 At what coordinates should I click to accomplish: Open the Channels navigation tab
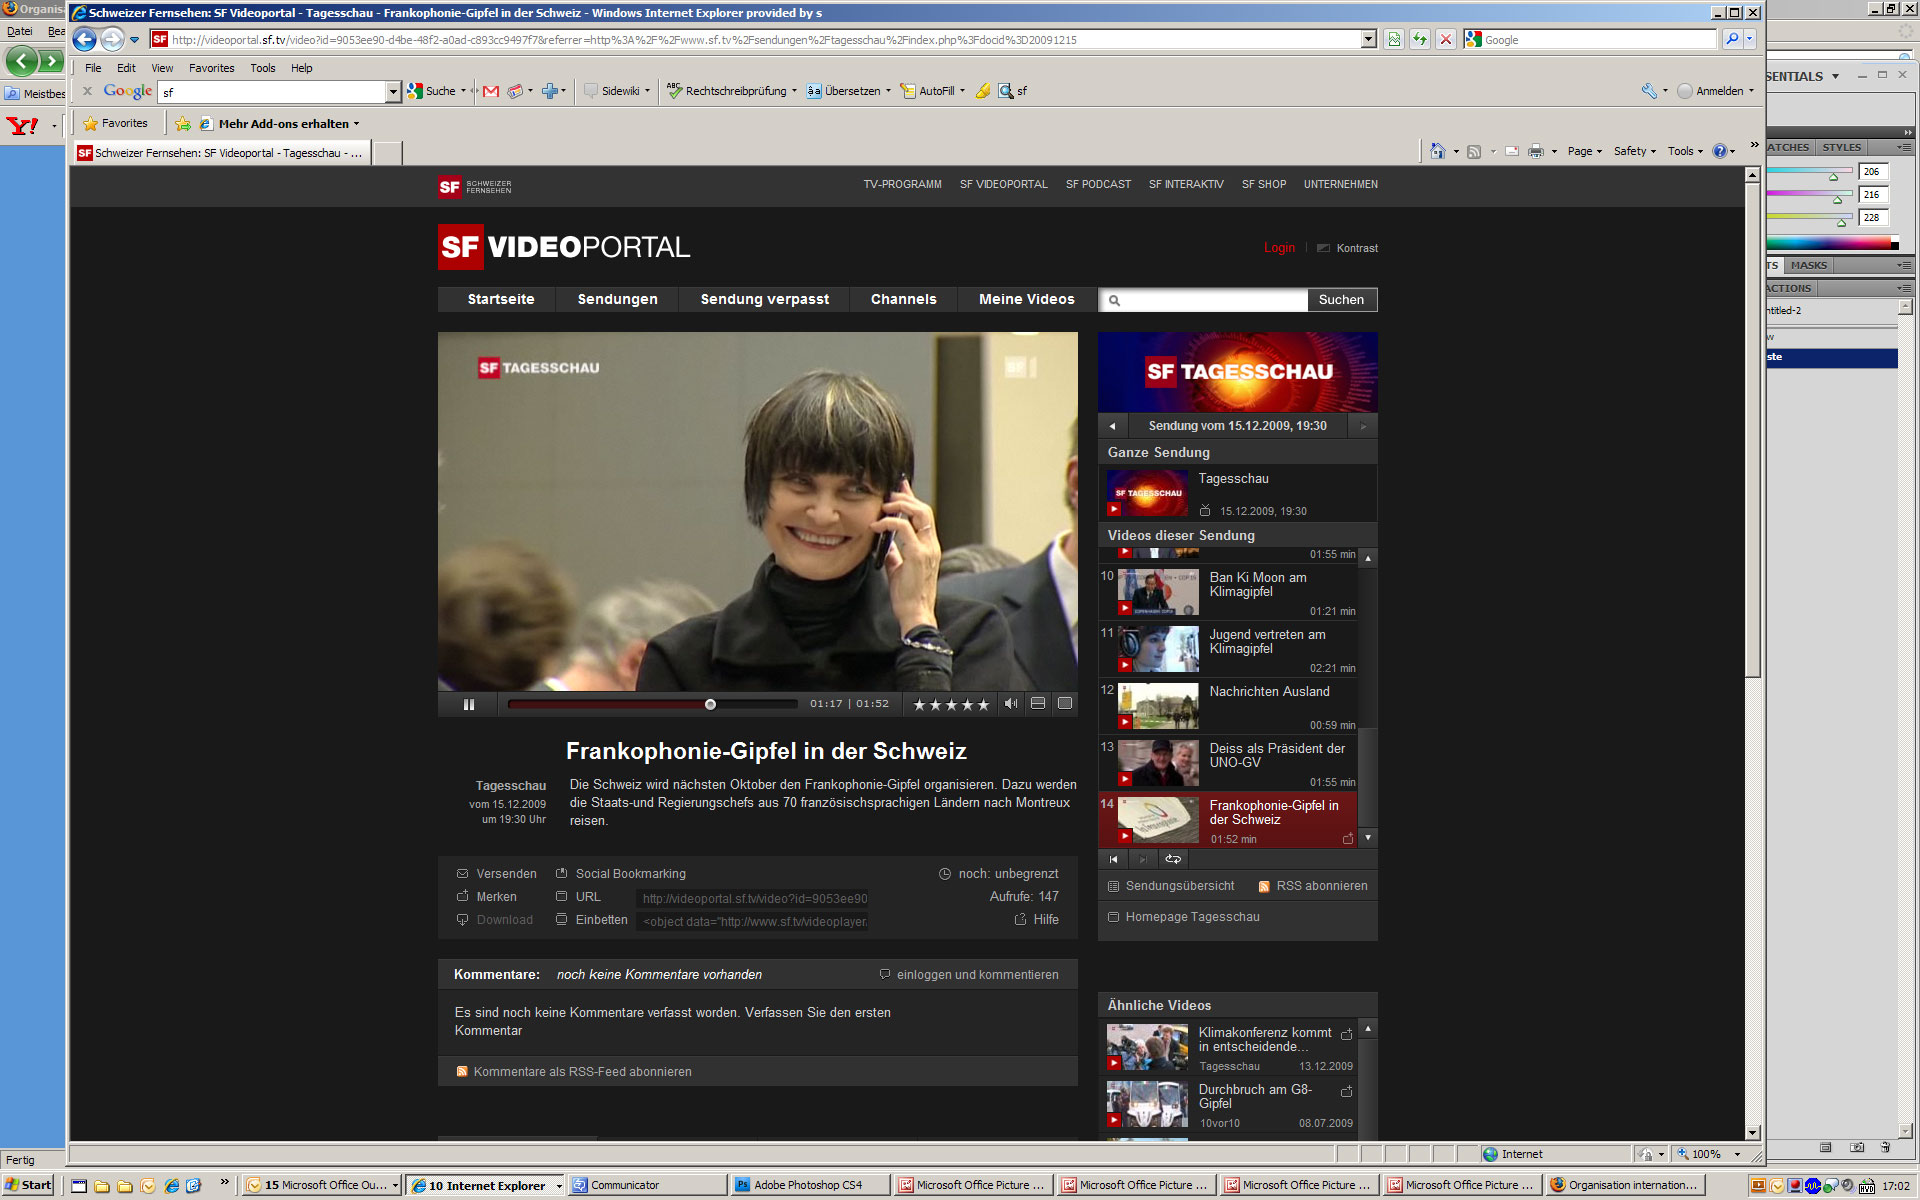pyautogui.click(x=903, y=299)
